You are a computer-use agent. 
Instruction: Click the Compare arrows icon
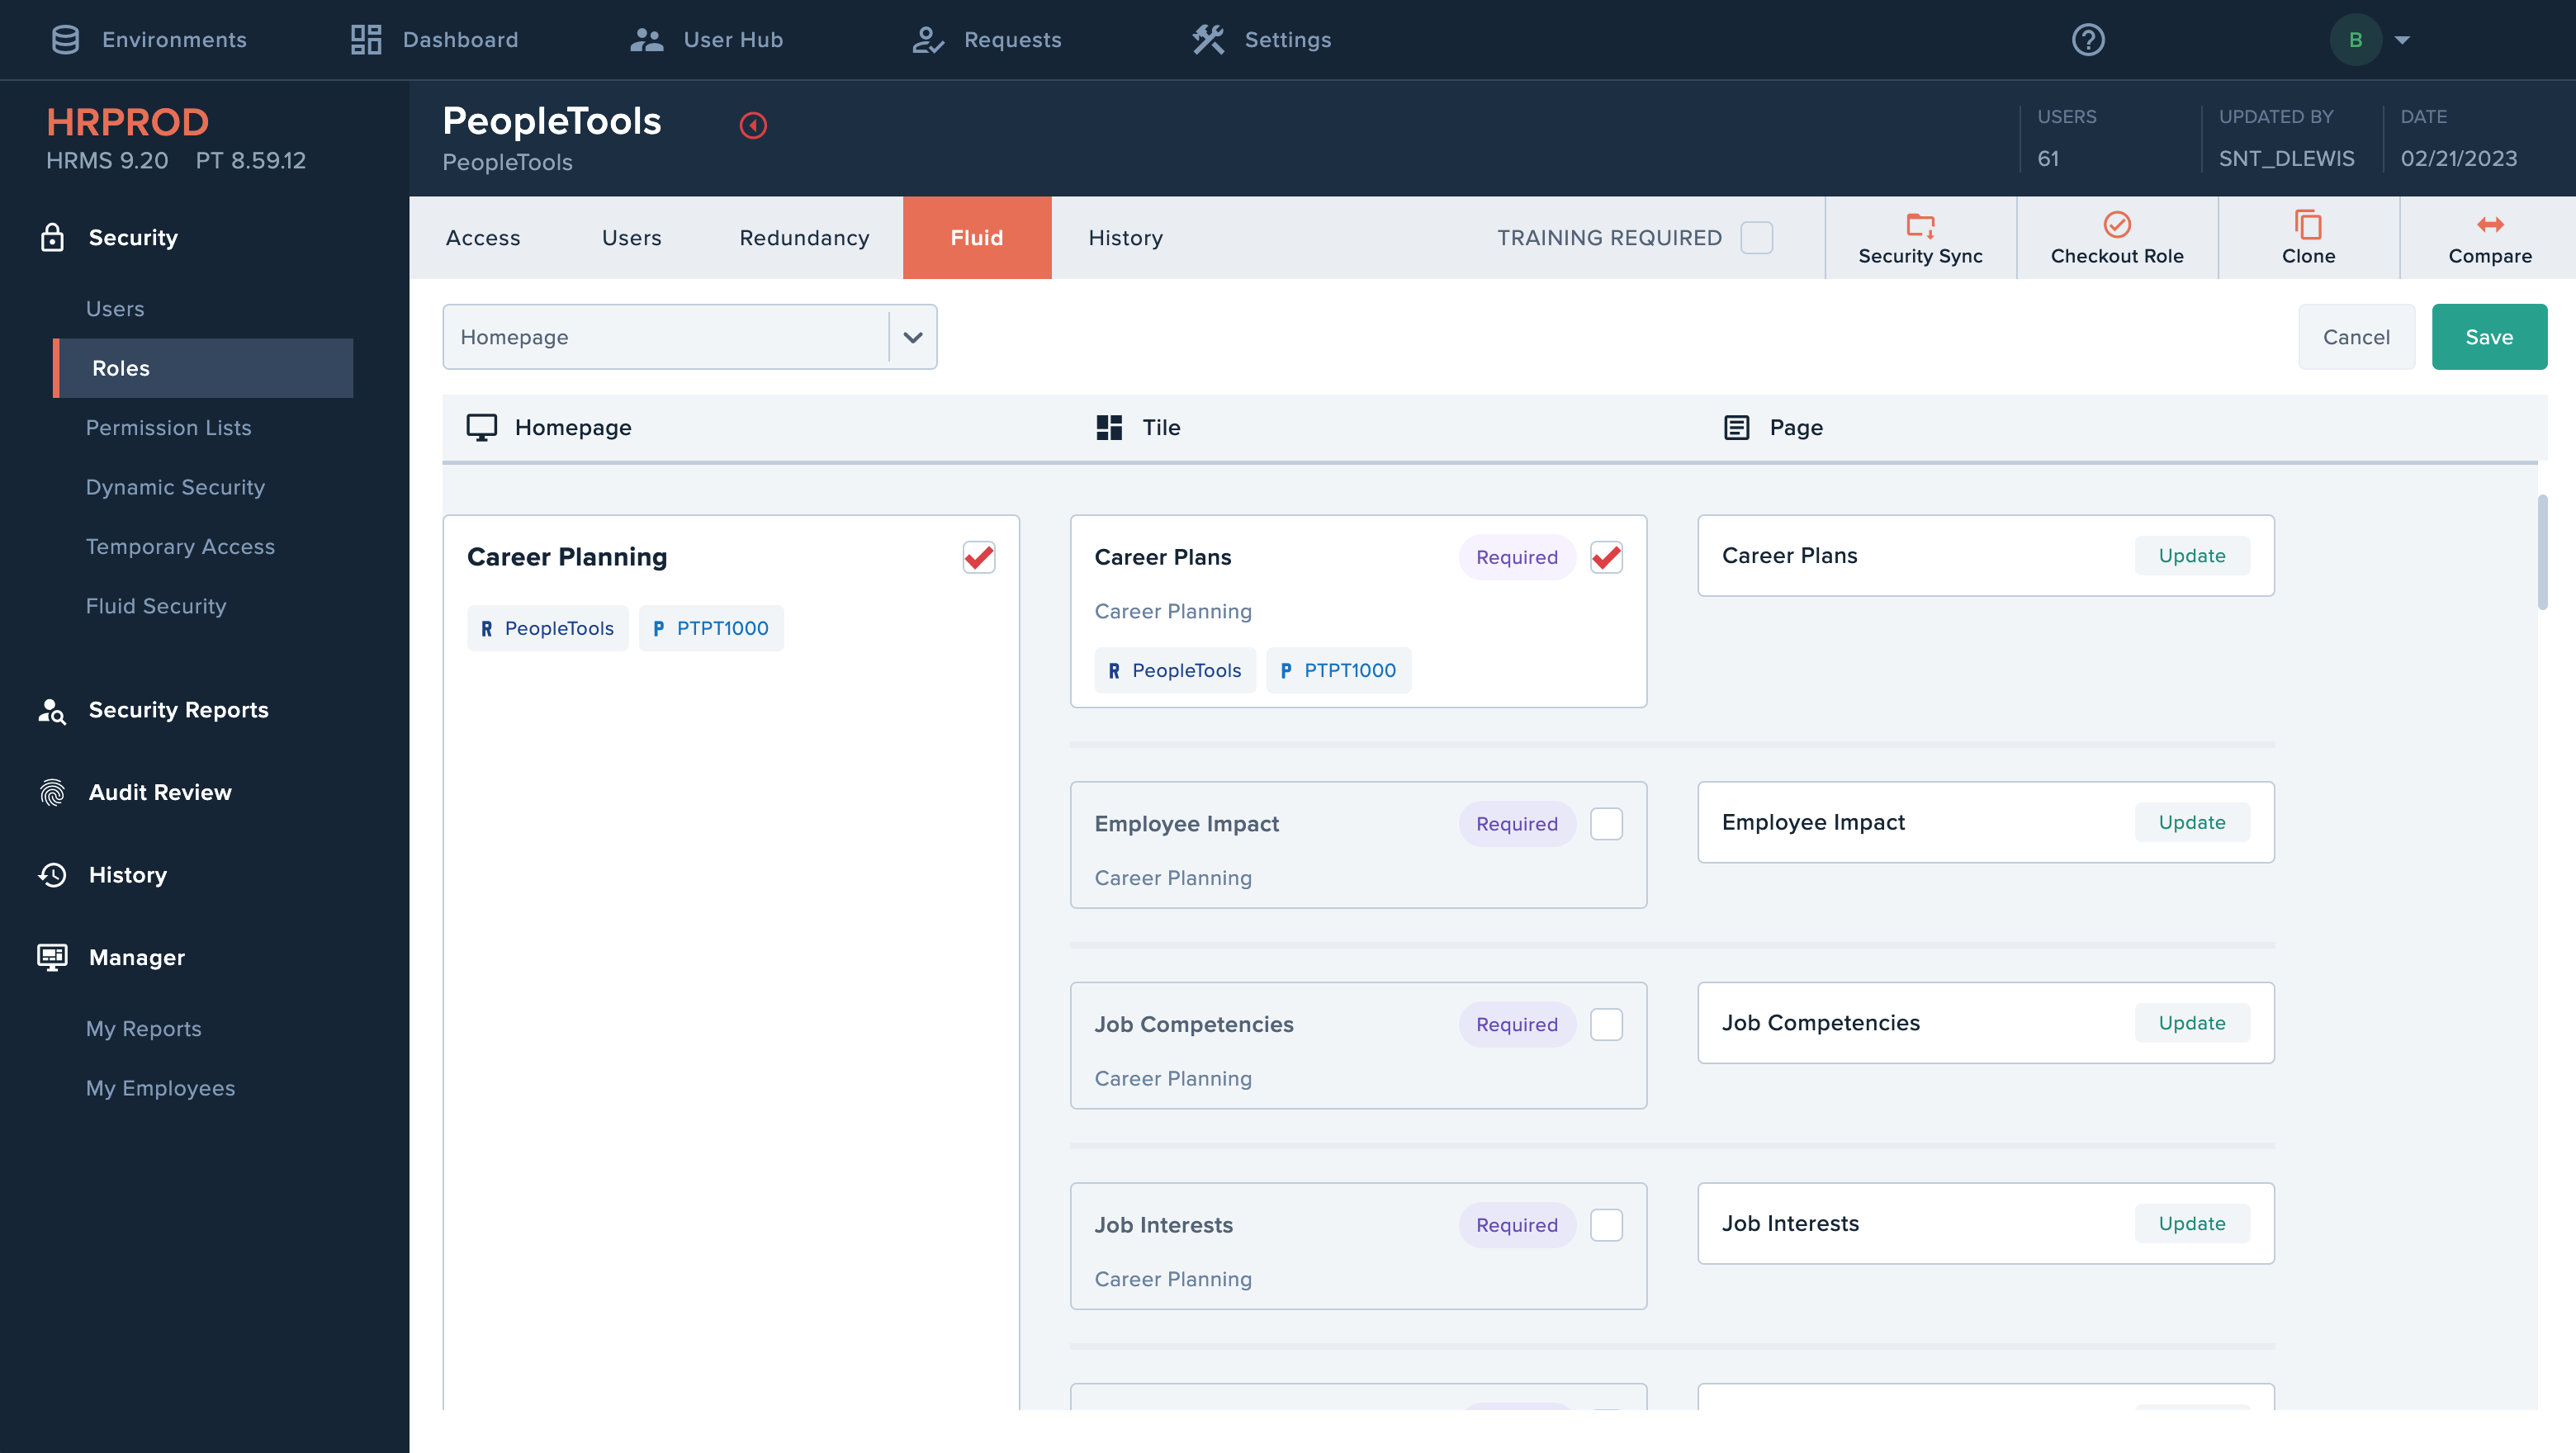pos(2490,225)
